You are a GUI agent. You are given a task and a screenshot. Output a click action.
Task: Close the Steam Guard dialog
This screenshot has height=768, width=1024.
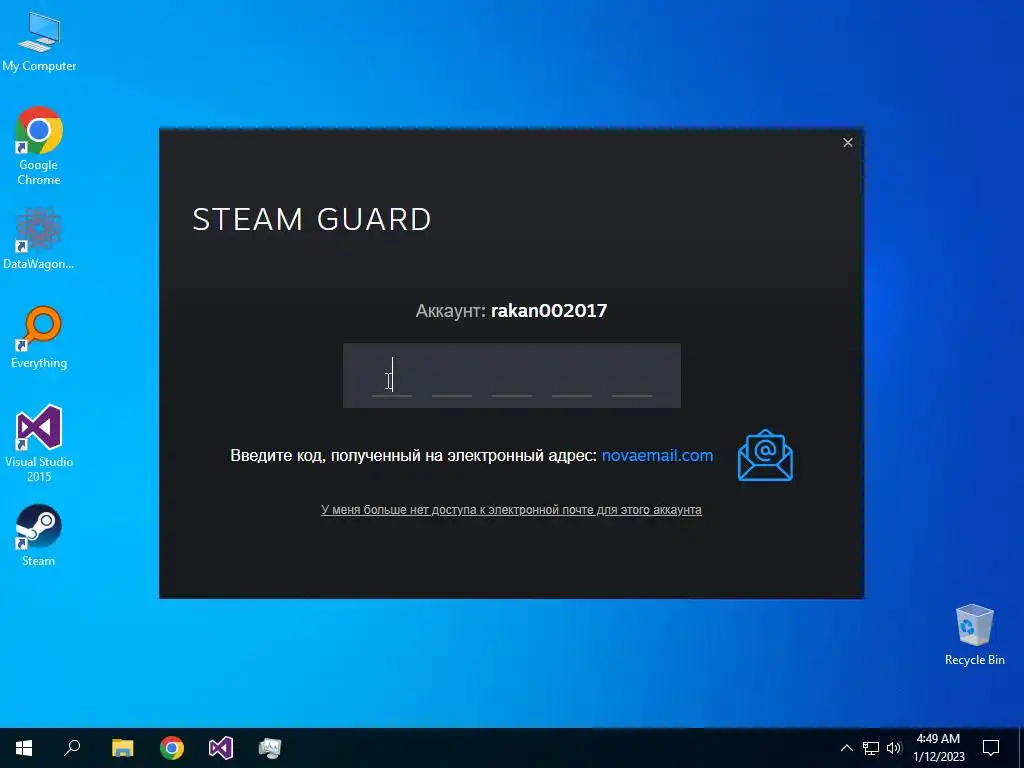[x=848, y=142]
